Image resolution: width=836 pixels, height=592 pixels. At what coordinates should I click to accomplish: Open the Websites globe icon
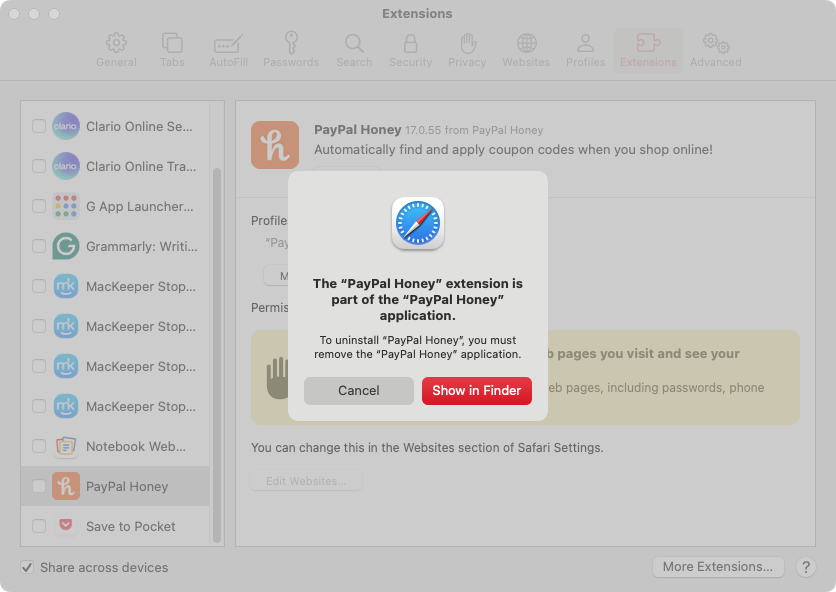point(526,44)
